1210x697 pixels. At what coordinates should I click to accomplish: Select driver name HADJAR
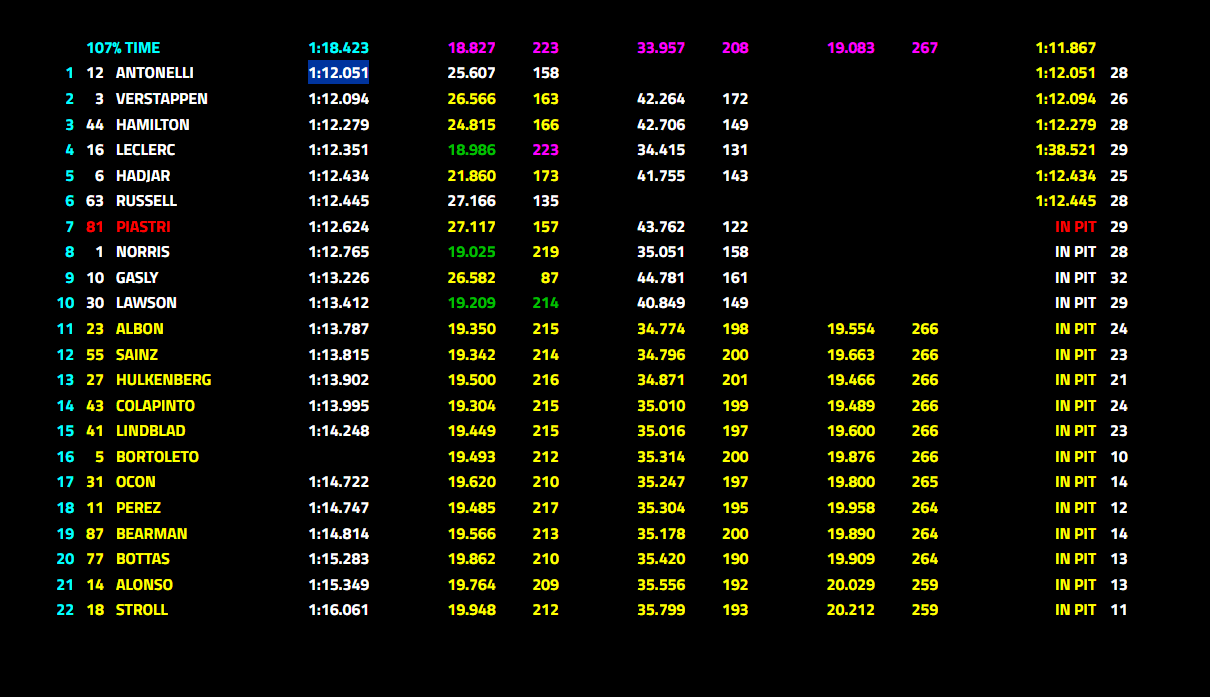143,176
